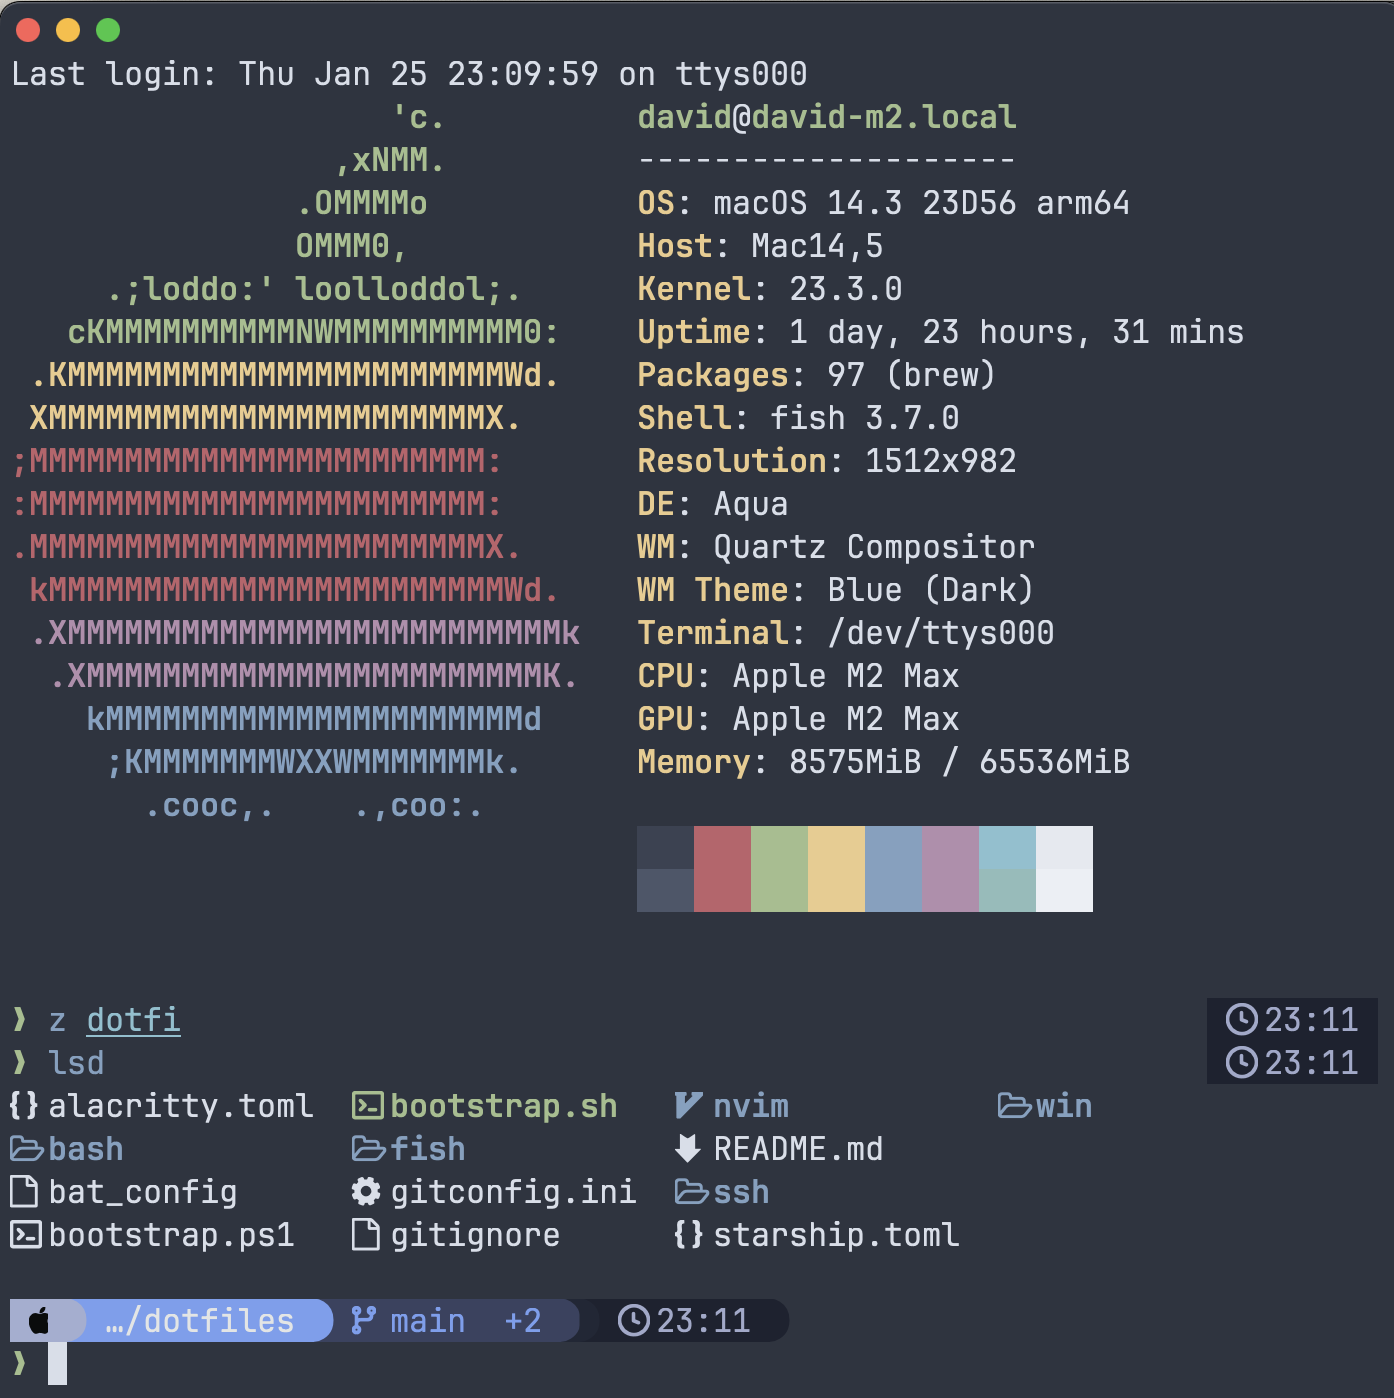Click the david@david-m2.local header
Screen dimensions: 1394x1398
pos(827,117)
